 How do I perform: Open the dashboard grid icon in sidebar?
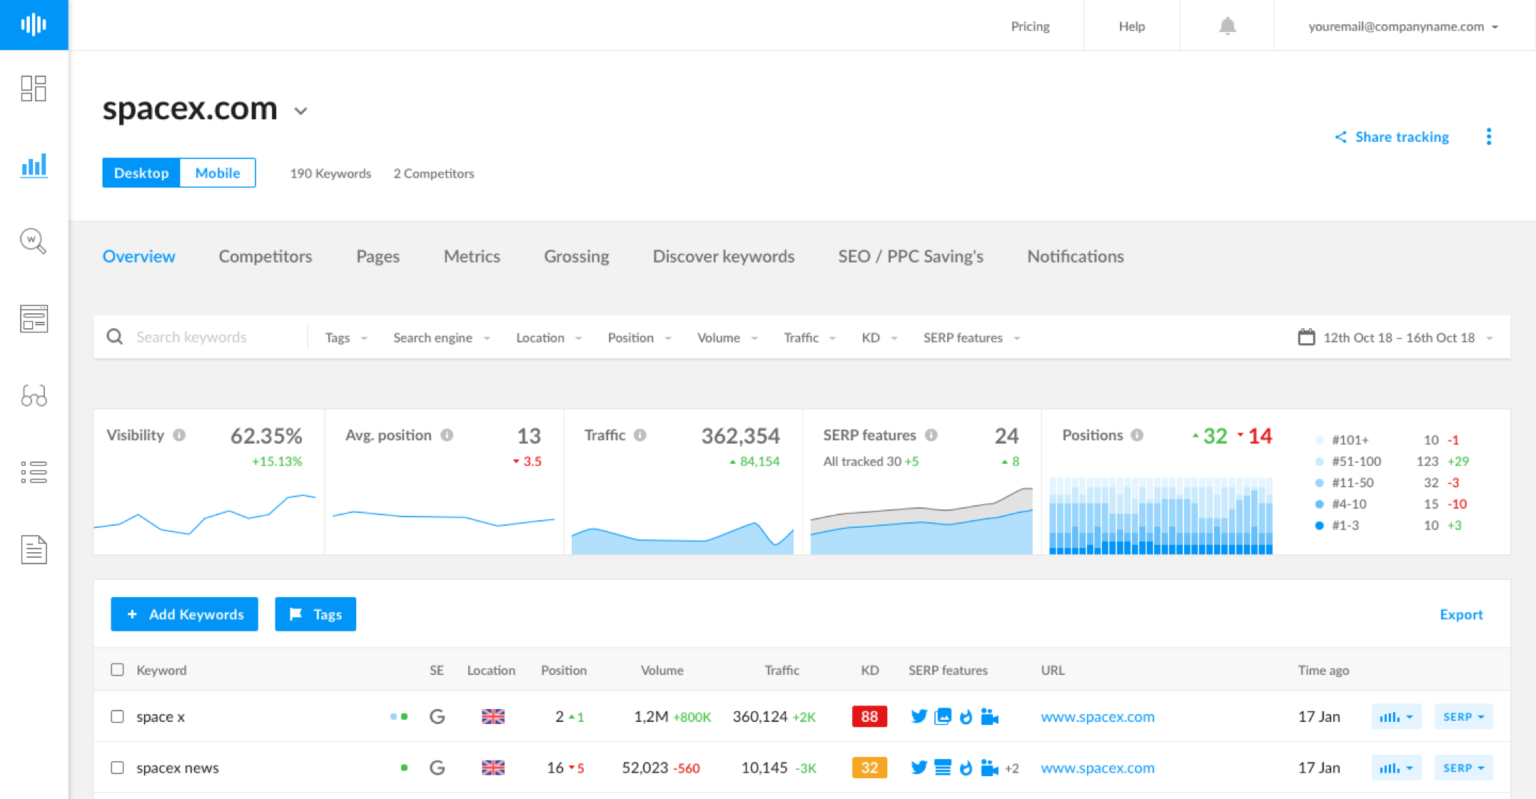33,88
